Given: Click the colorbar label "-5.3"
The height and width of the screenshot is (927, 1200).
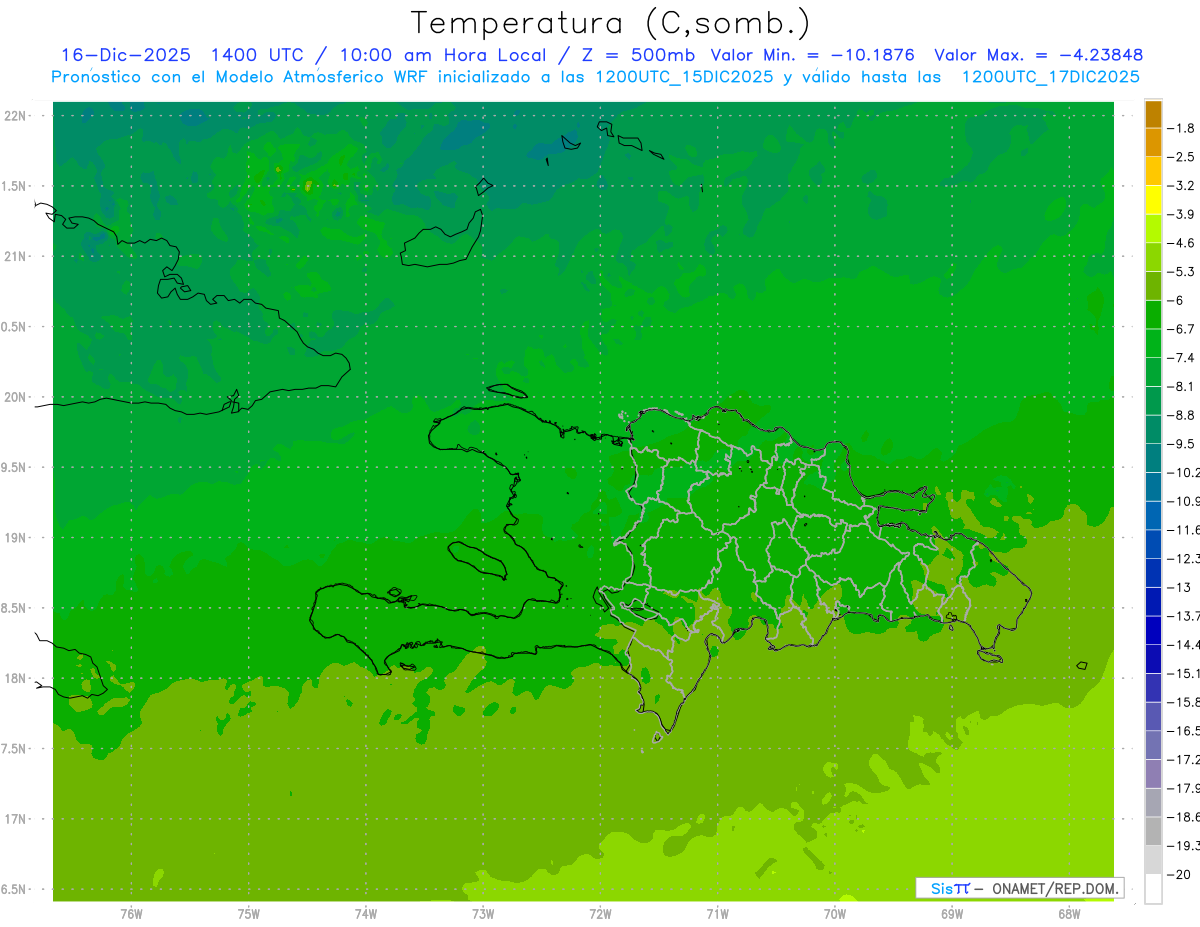Looking at the screenshot, I should pyautogui.click(x=1183, y=271).
